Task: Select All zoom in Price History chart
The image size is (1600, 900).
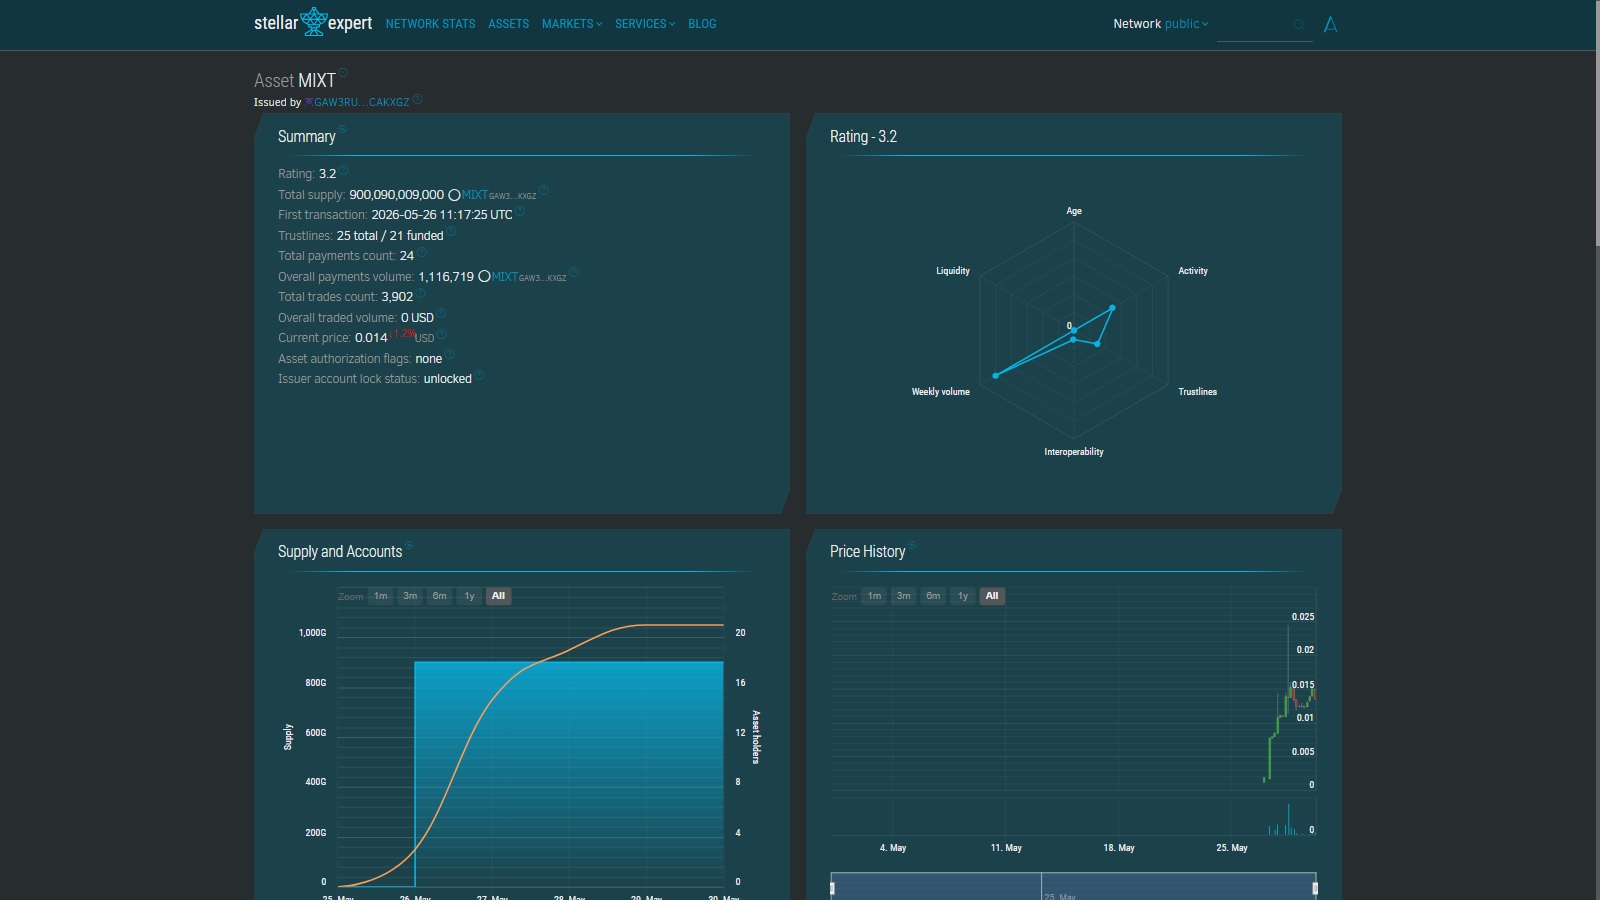Action: pos(992,596)
